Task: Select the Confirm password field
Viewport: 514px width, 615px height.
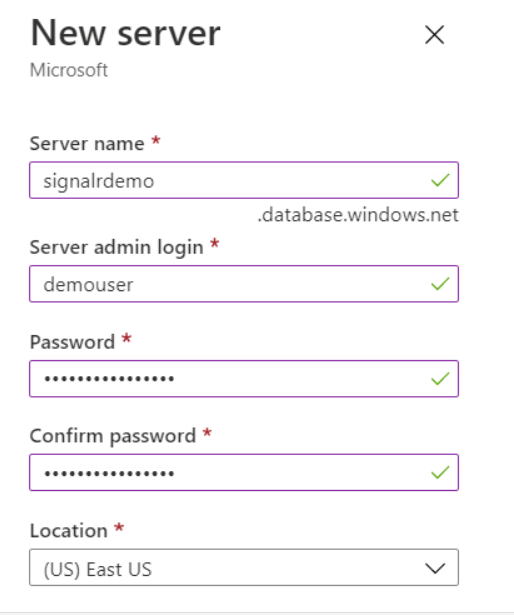Action: (244, 472)
